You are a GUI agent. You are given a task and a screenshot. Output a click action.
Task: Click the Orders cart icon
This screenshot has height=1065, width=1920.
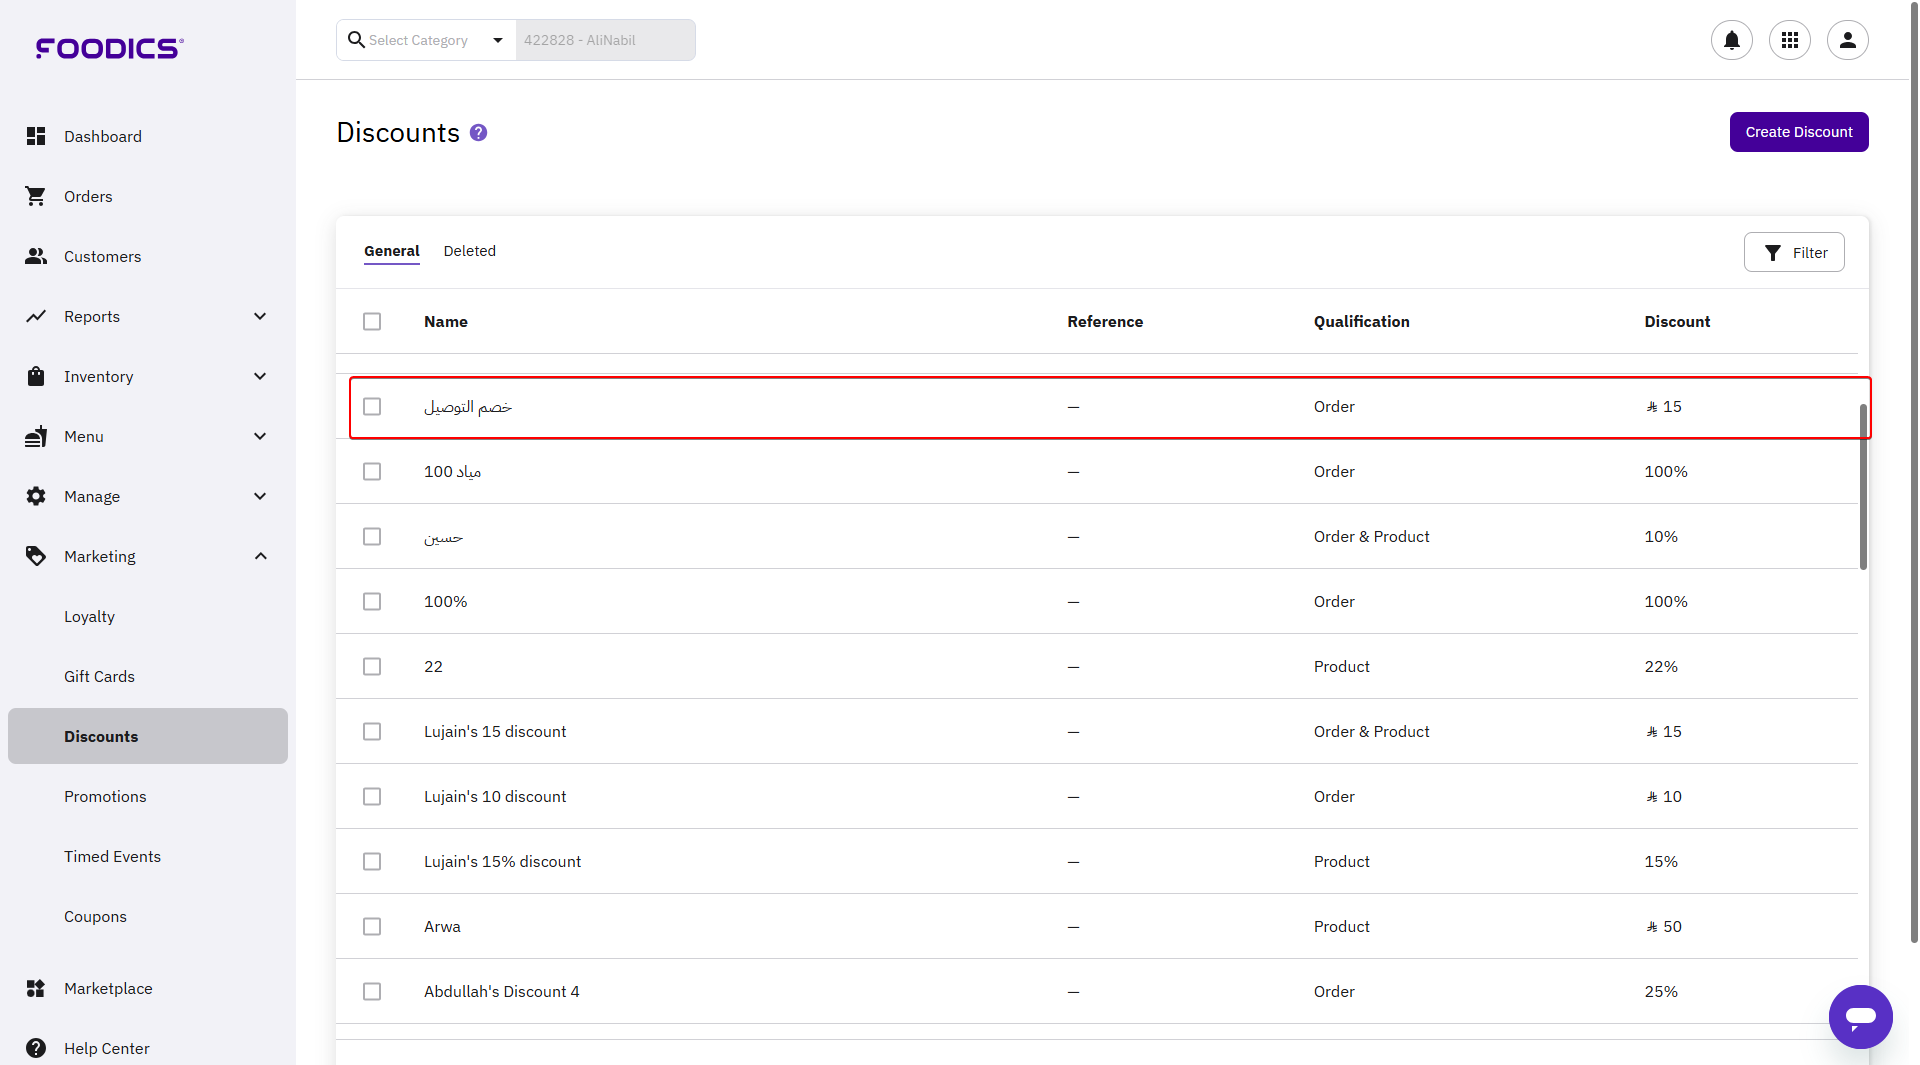(x=36, y=196)
